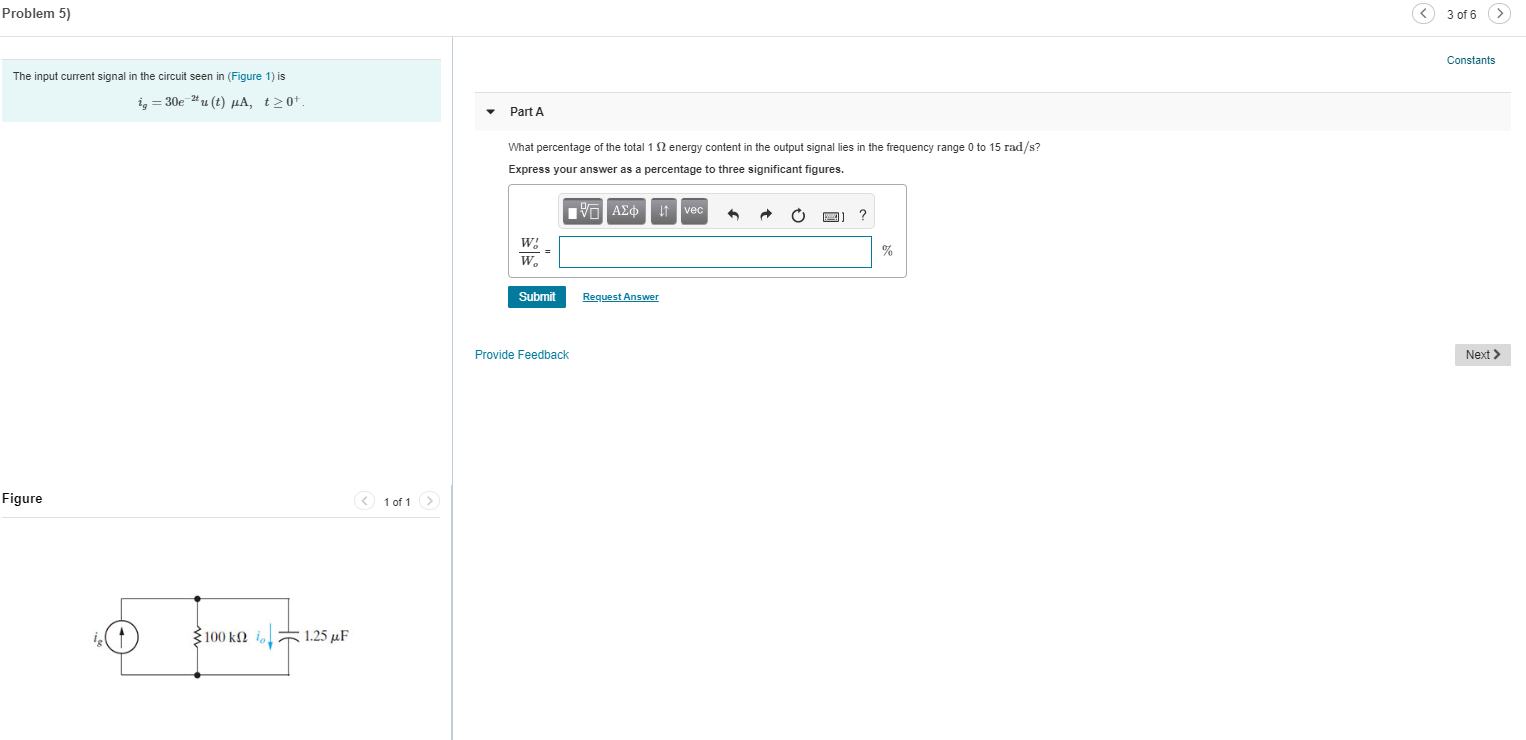Screen dimensions: 1526x740
Task: Insert a vector using the vec icon
Action: 692,211
